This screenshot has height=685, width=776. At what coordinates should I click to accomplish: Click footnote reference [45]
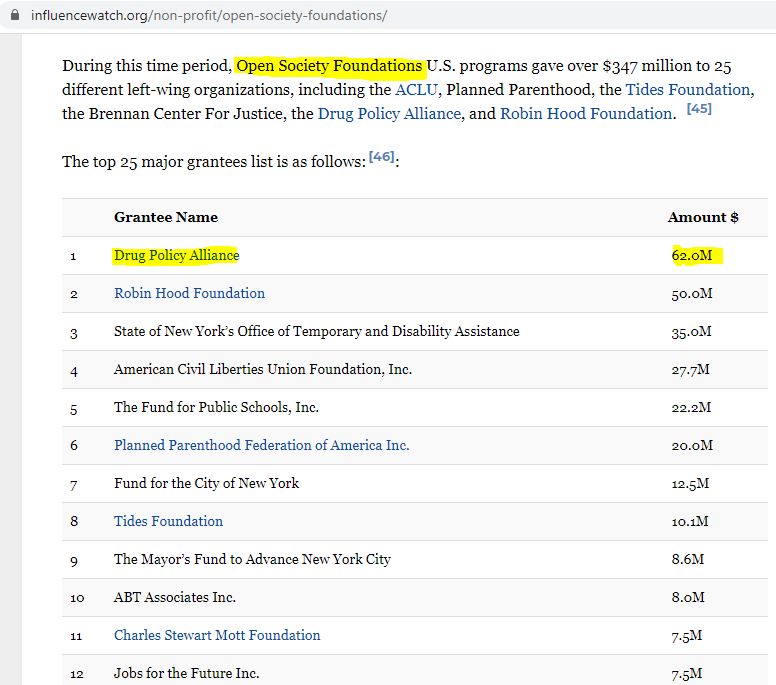[x=699, y=108]
